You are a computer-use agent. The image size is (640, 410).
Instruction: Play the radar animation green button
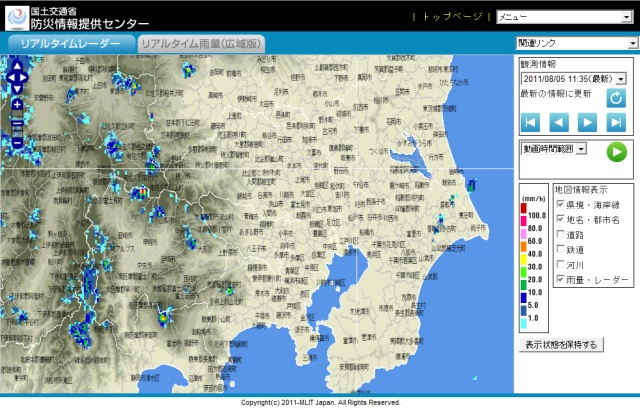pyautogui.click(x=616, y=151)
